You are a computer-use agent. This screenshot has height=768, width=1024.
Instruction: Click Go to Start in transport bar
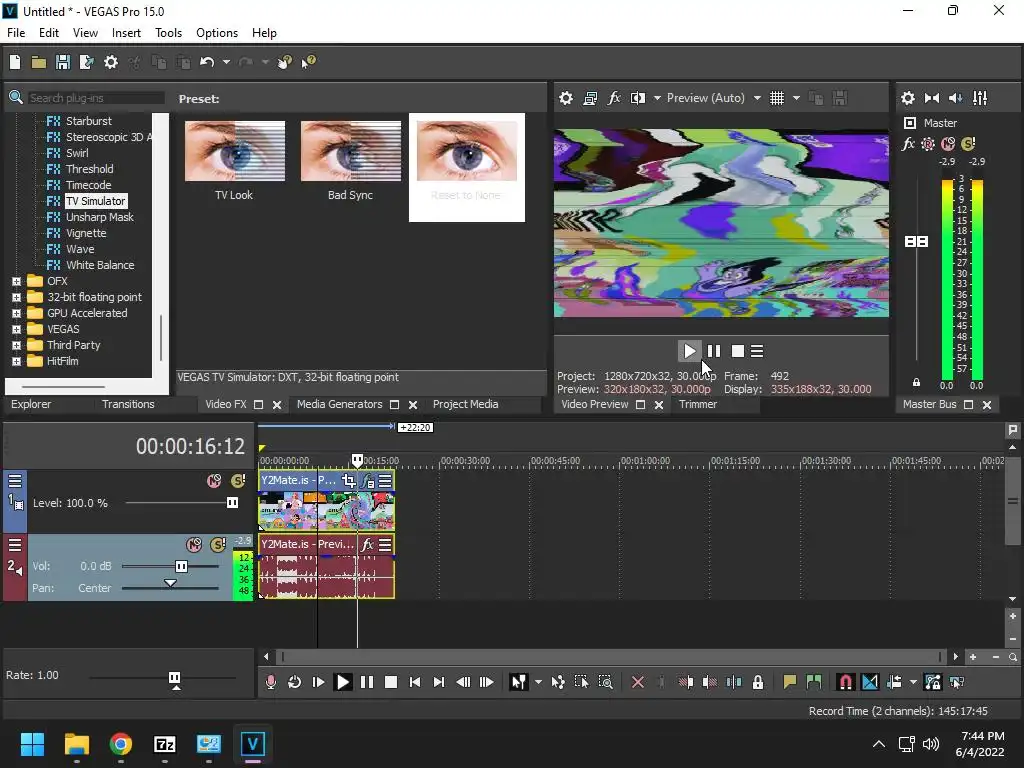(414, 682)
